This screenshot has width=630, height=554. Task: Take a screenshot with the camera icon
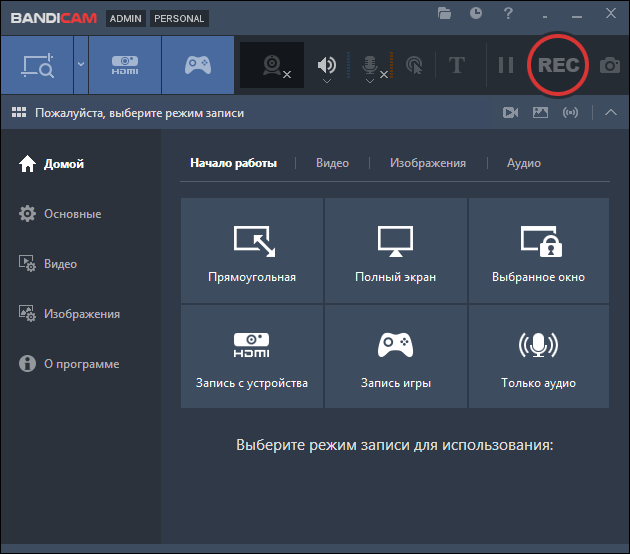pos(609,65)
